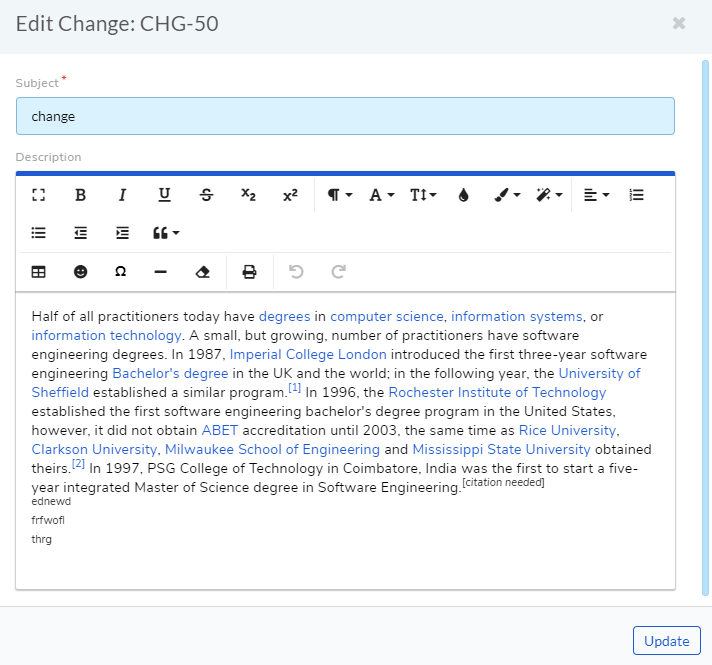
Task: Open the emoticons picker
Action: pos(80,272)
